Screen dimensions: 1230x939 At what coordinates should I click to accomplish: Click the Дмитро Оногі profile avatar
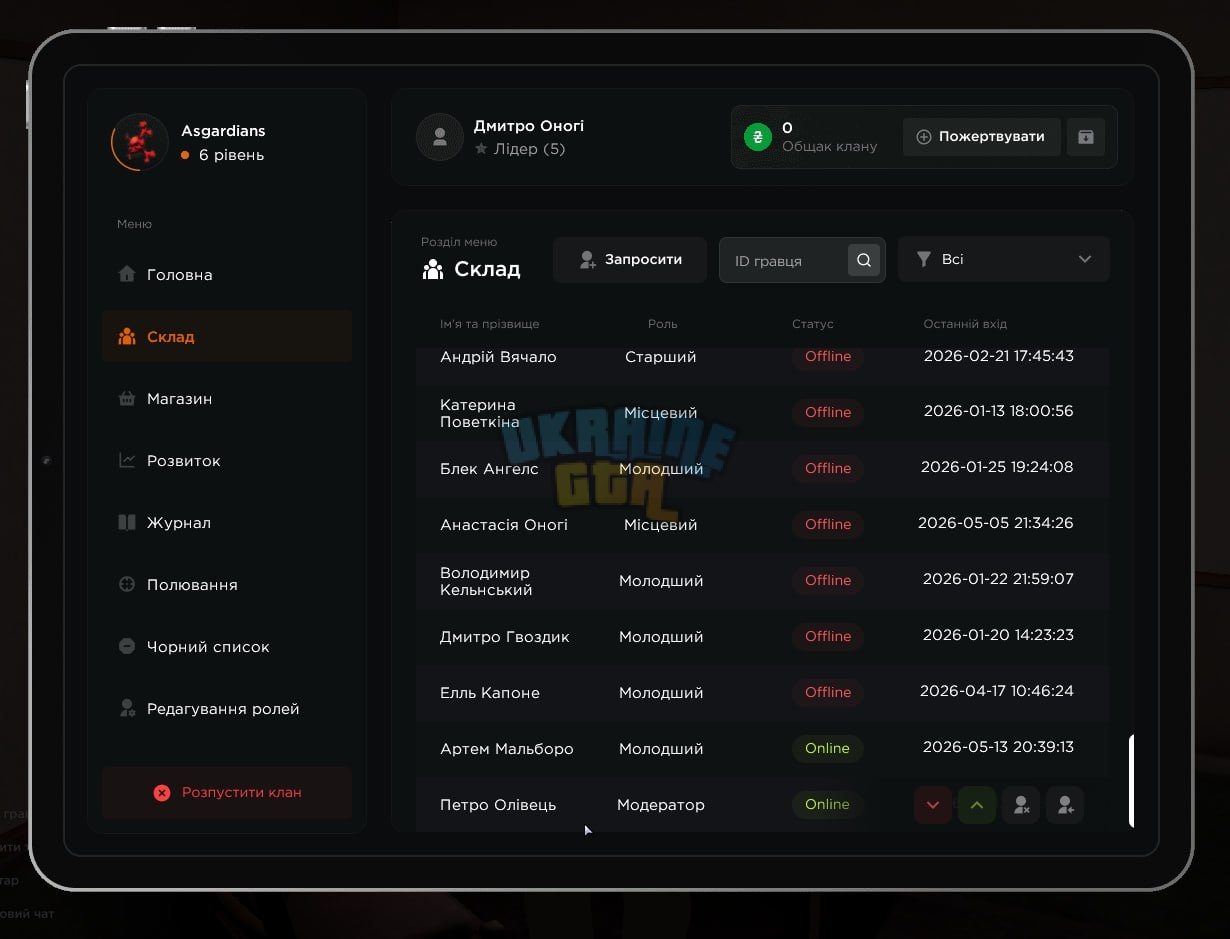click(x=440, y=137)
